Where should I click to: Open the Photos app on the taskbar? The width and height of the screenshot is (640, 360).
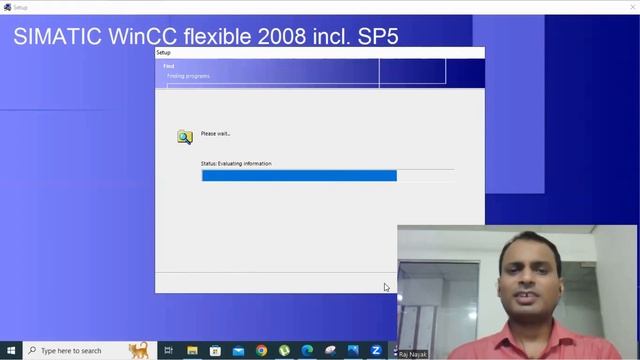[353, 350]
